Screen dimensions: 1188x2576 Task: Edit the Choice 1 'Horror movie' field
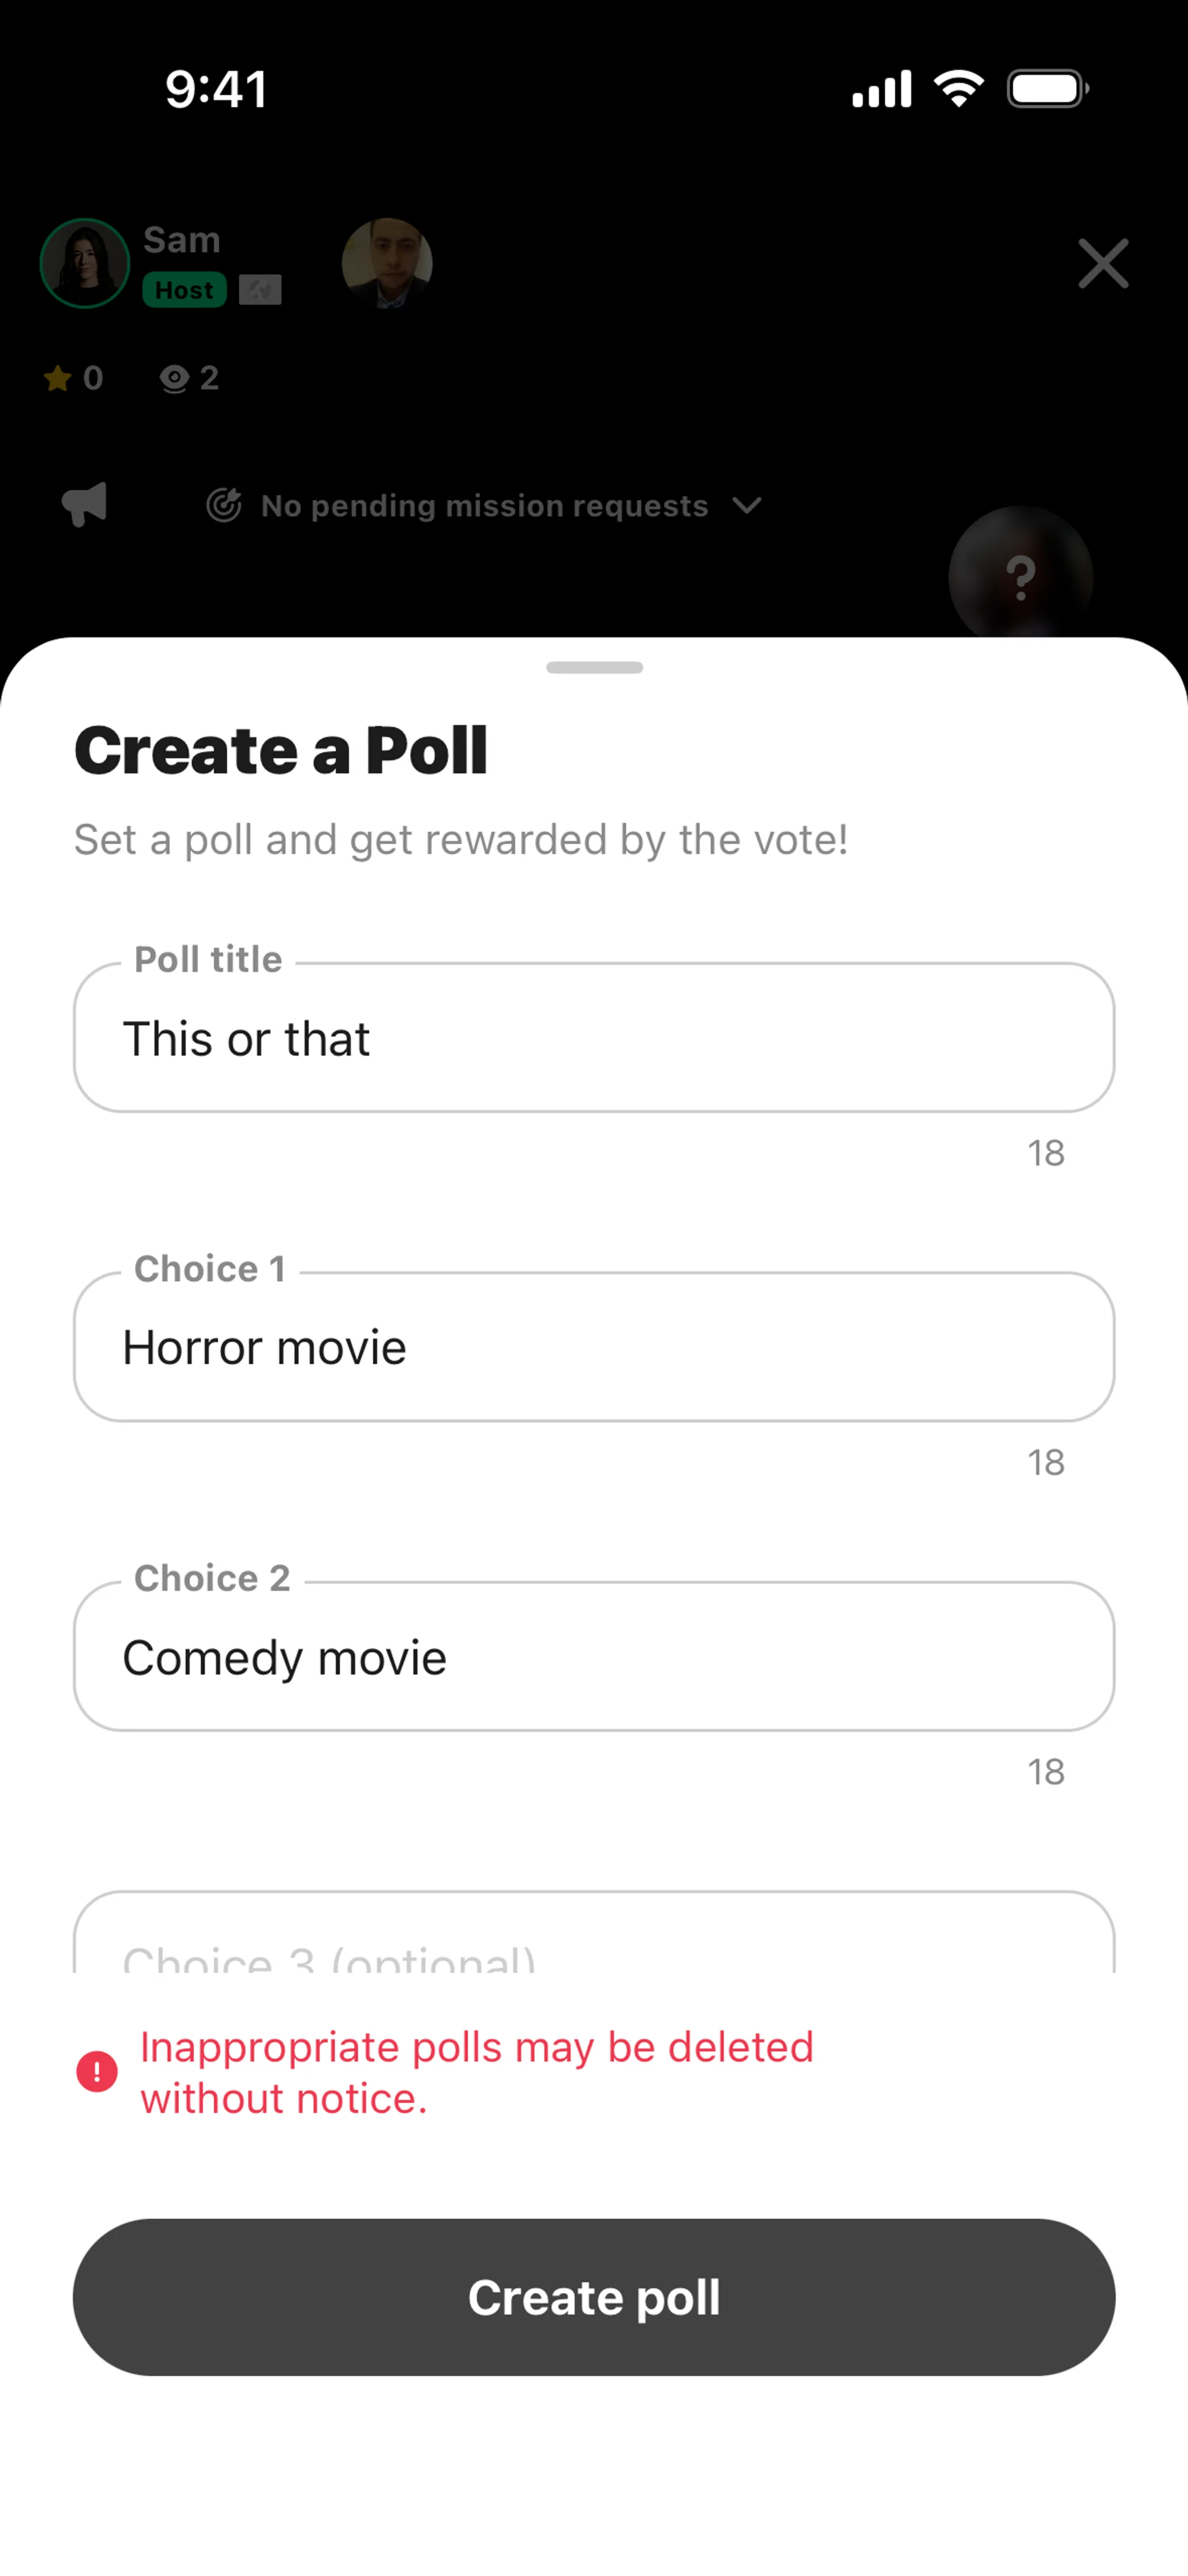[x=594, y=1347]
